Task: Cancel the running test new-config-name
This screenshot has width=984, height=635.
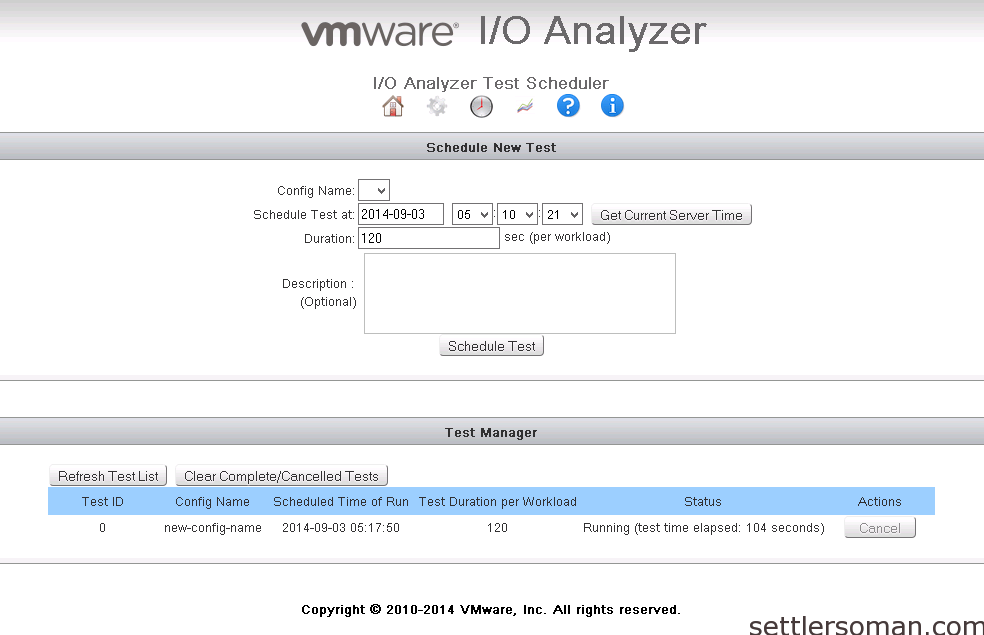Action: (x=879, y=528)
